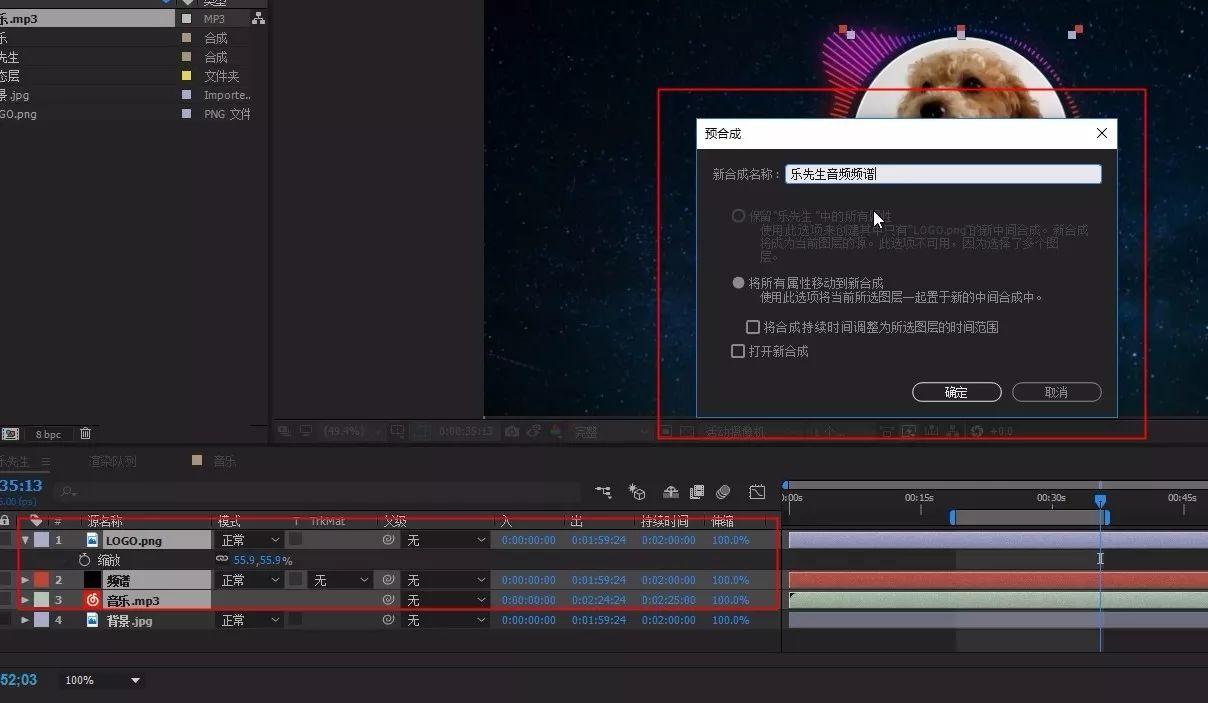Click the timeline layer search field
The width and height of the screenshot is (1208, 703).
pos(318,492)
